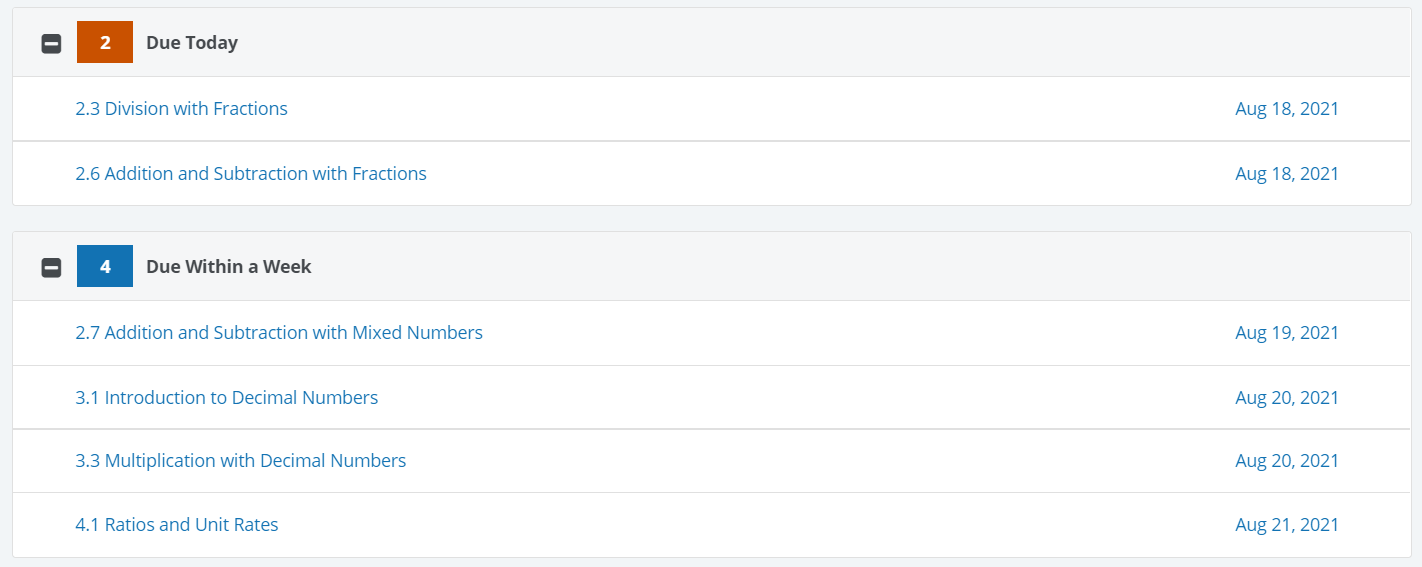Click the orange badge showing 2

[x=105, y=43]
